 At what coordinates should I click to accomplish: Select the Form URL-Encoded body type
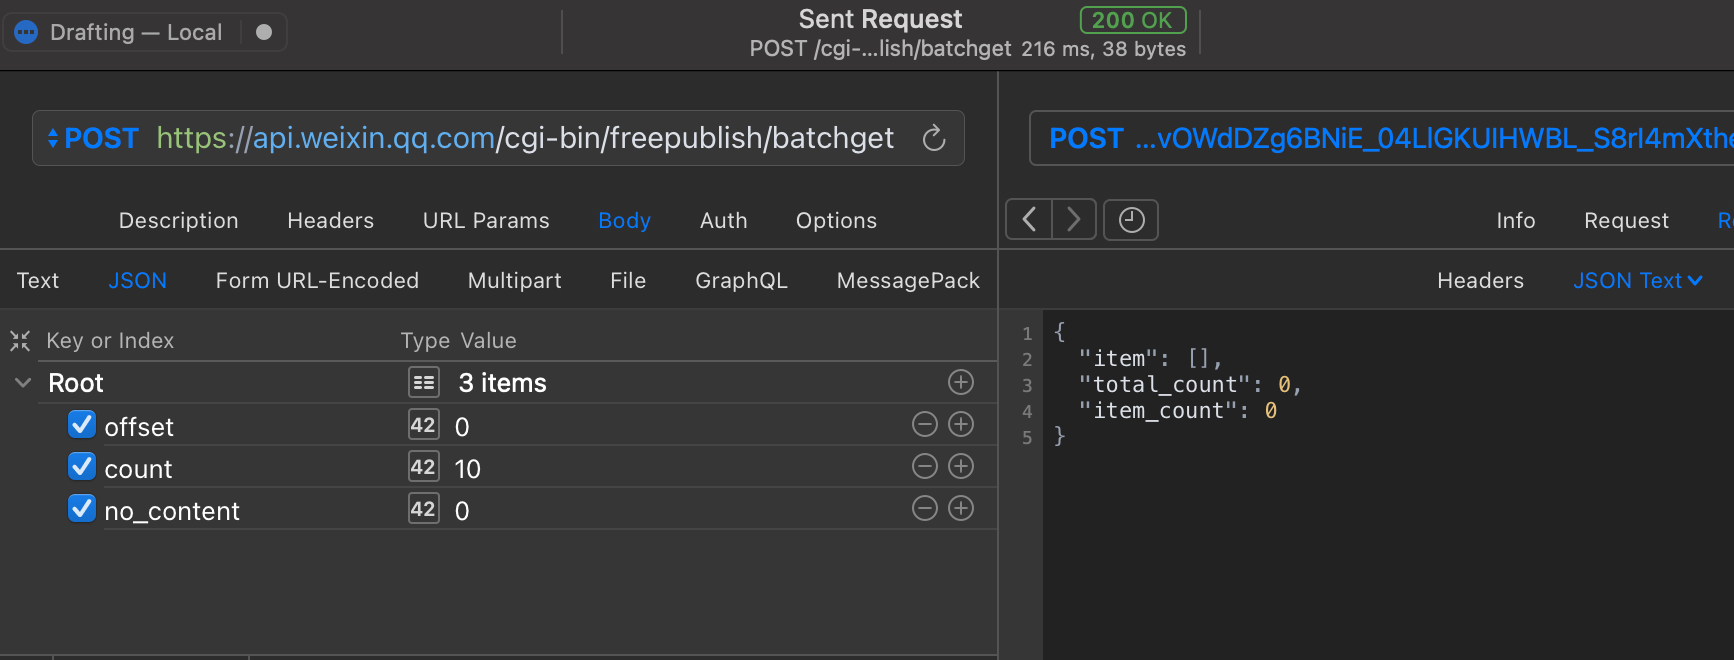317,281
